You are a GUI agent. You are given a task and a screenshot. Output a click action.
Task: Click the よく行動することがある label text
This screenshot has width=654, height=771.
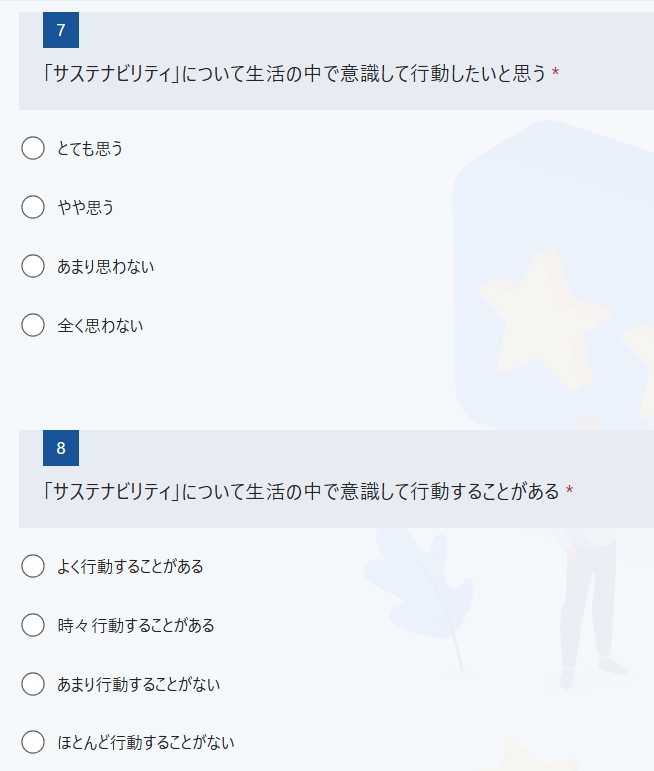[130, 566]
